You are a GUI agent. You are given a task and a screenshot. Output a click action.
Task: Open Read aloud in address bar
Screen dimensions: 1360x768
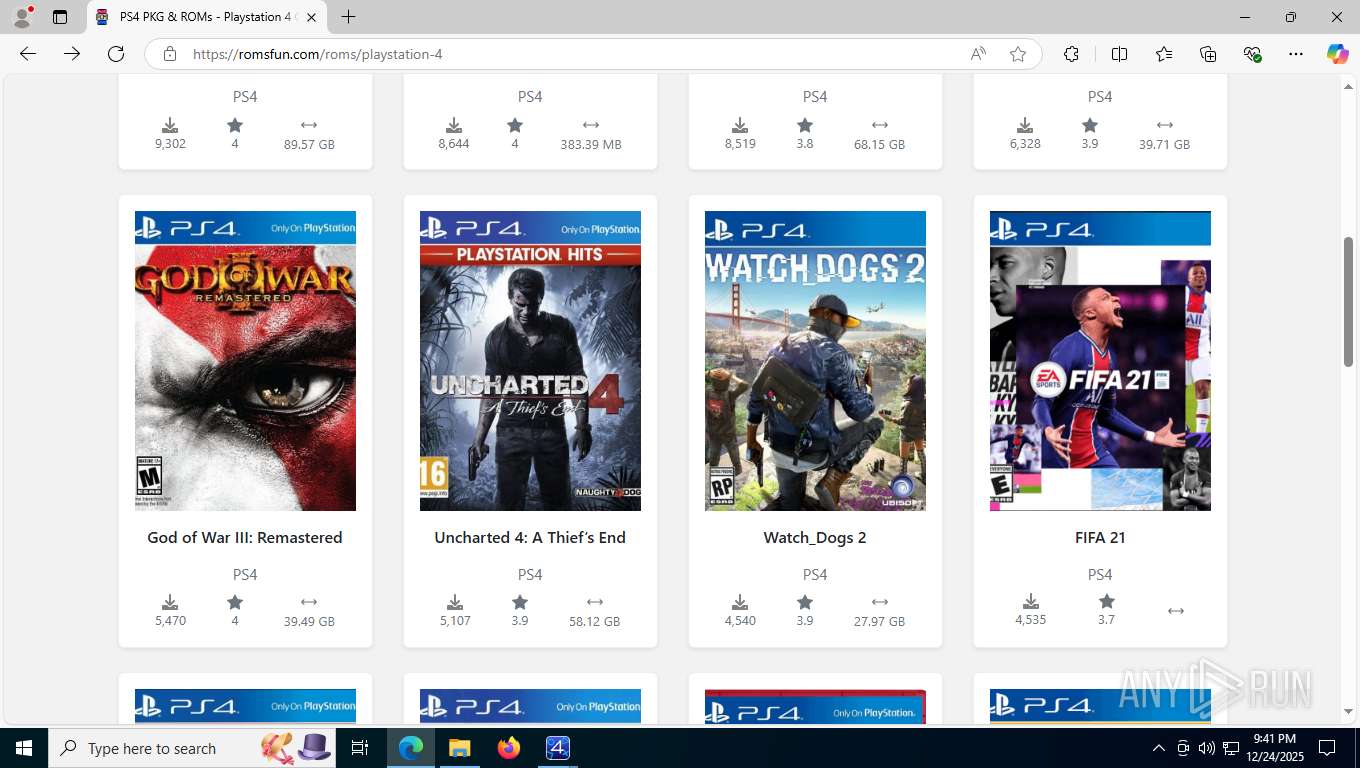(x=978, y=54)
